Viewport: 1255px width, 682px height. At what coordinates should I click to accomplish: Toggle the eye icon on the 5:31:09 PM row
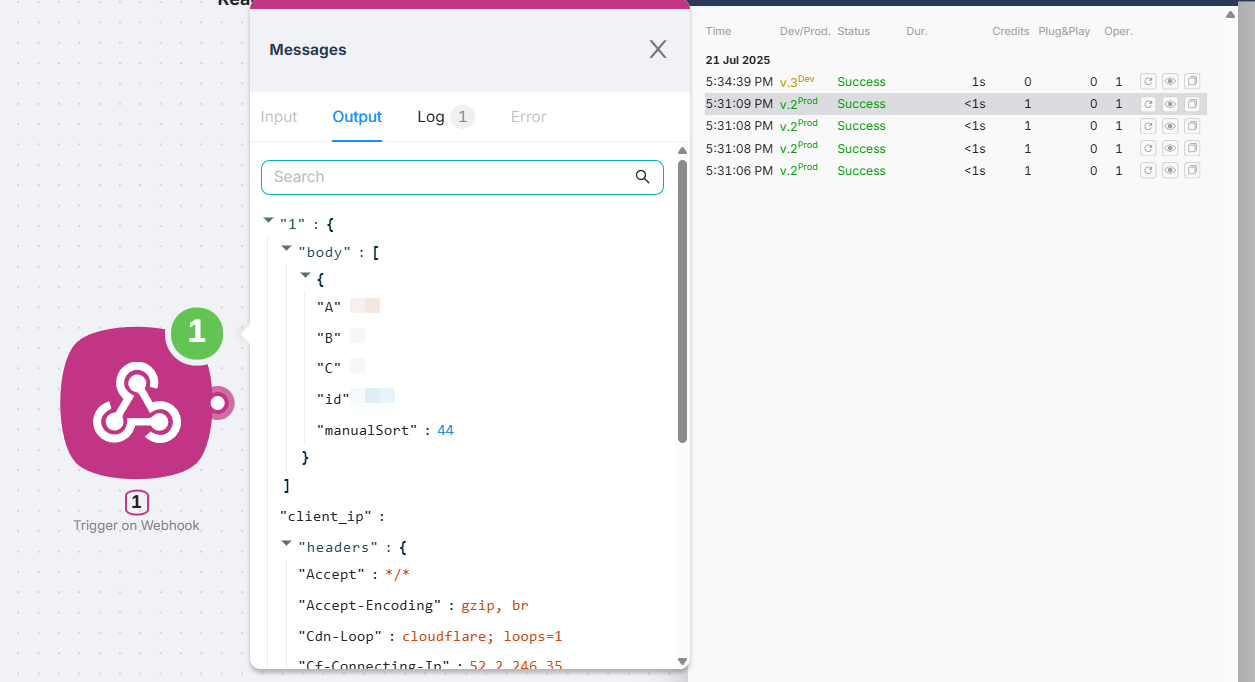click(1170, 104)
